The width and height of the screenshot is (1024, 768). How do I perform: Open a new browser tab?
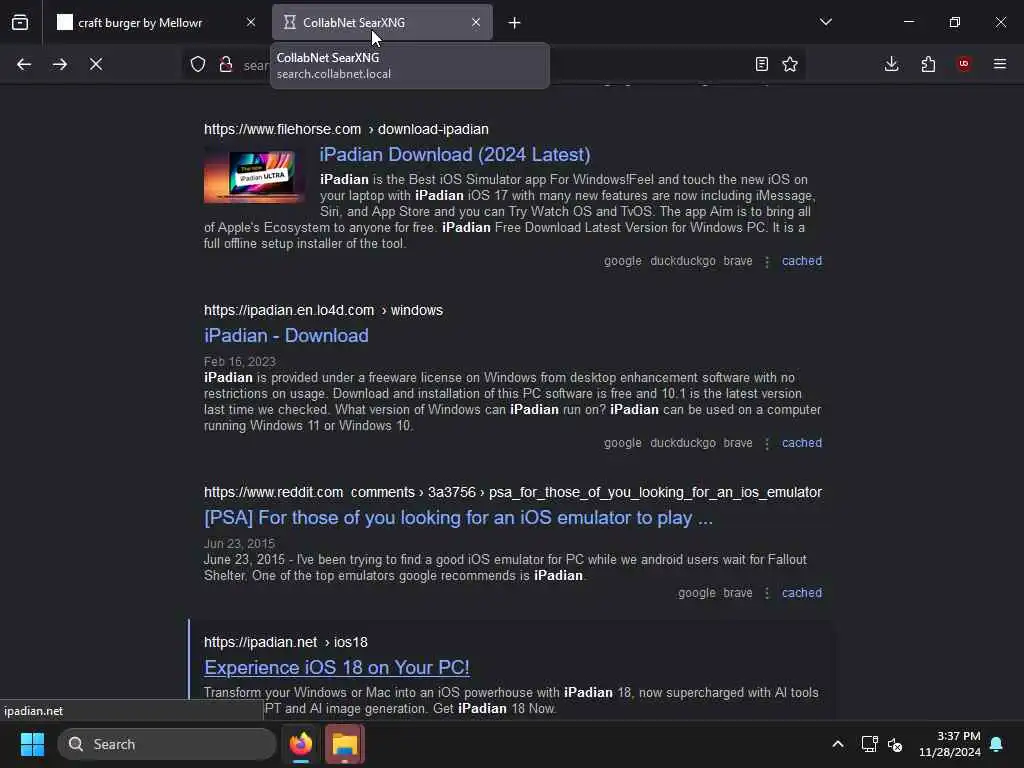coord(515,23)
